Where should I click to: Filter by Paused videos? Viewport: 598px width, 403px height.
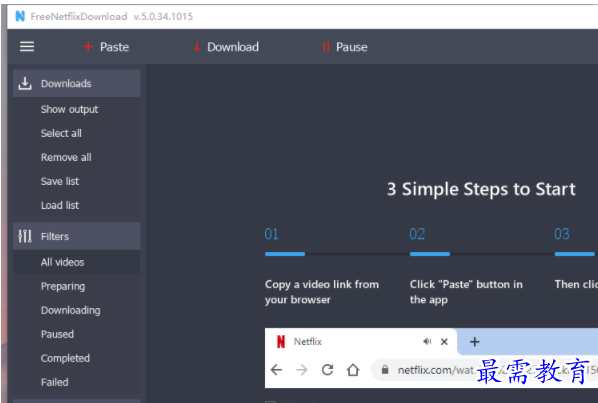(x=57, y=334)
